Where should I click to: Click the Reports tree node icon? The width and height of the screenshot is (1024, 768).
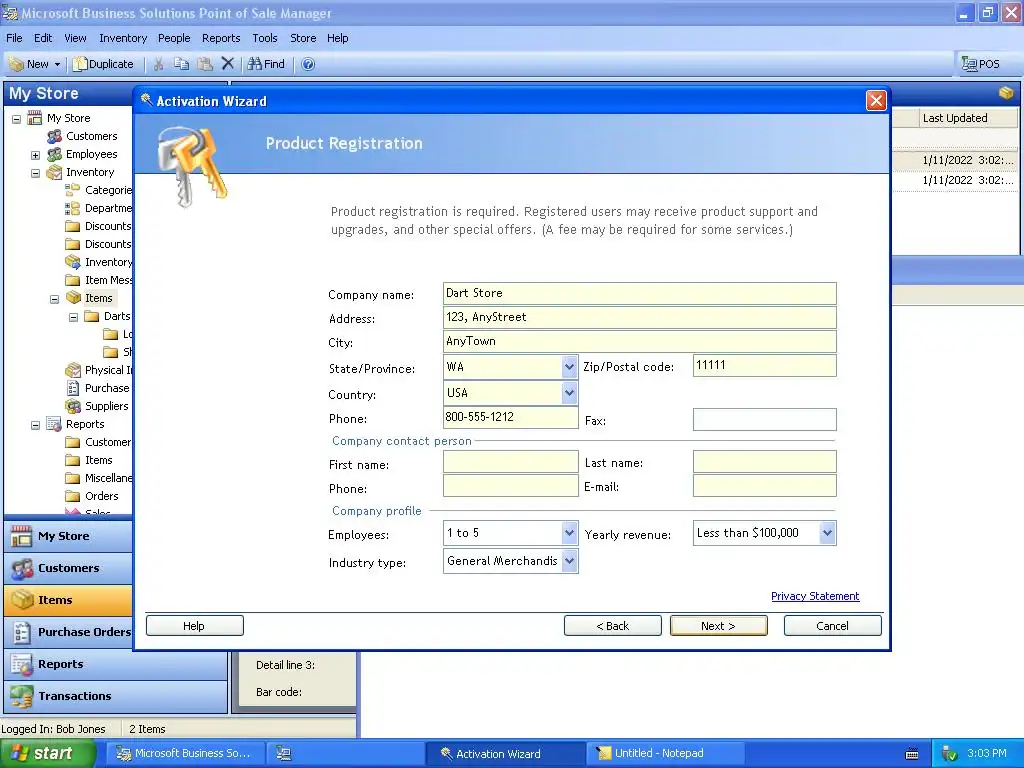54,424
